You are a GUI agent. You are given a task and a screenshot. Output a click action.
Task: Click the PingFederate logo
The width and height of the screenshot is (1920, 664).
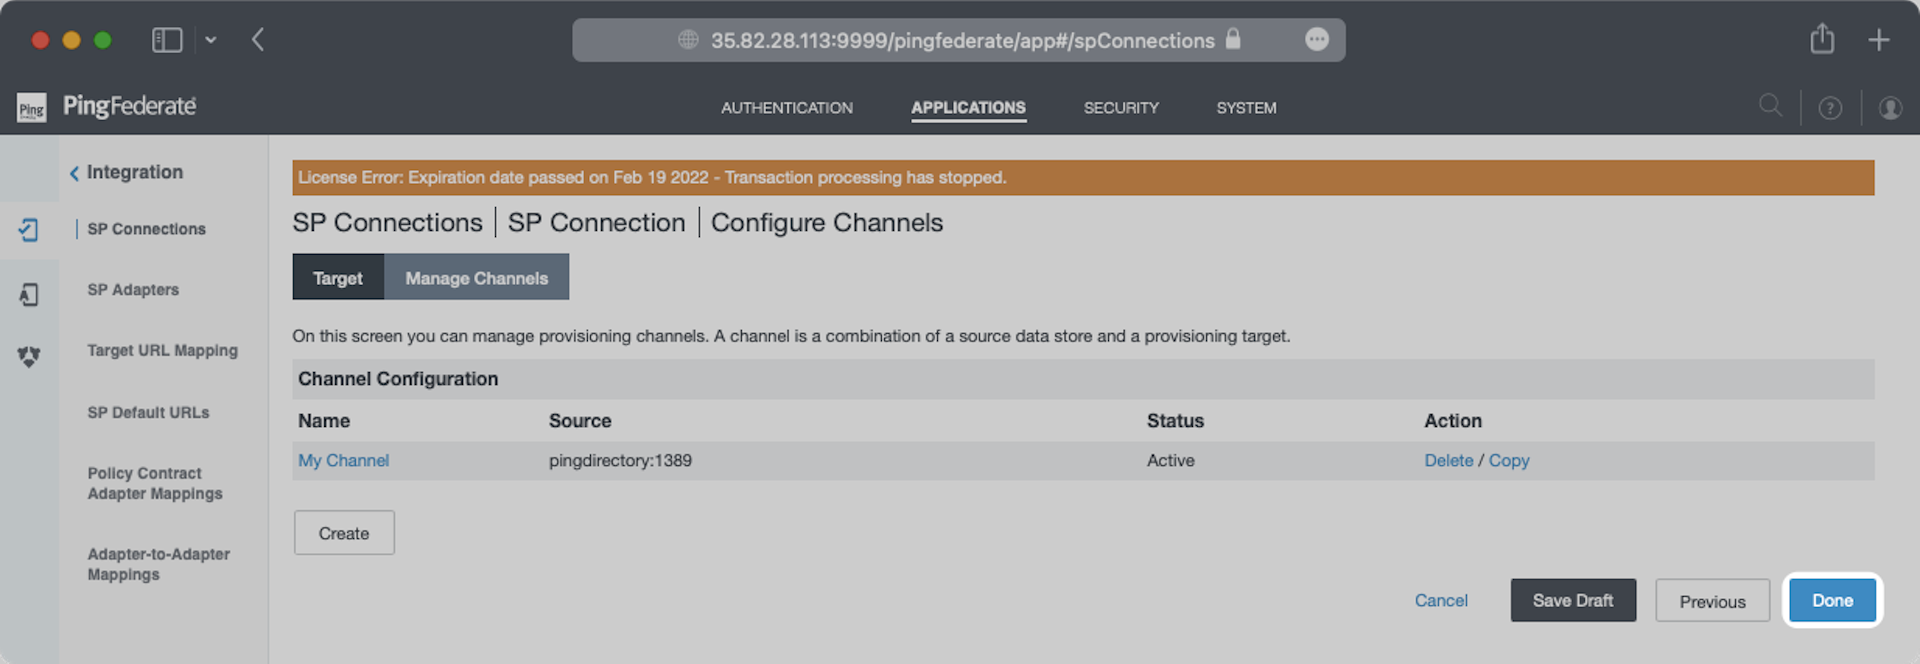tap(106, 107)
